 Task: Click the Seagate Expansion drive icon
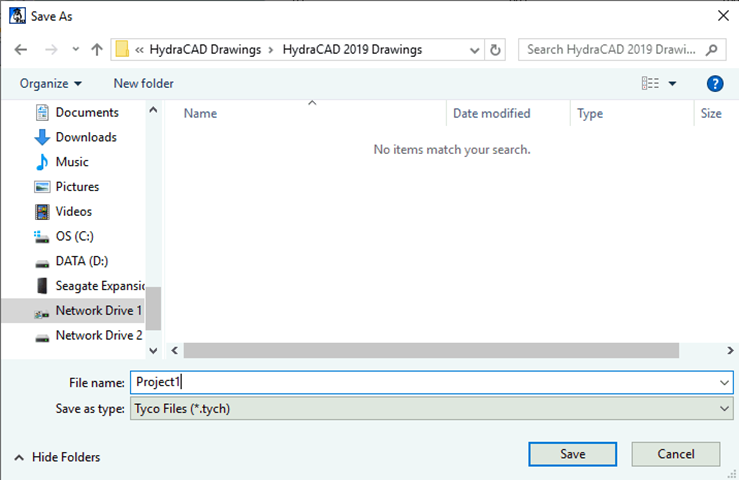pos(42,286)
